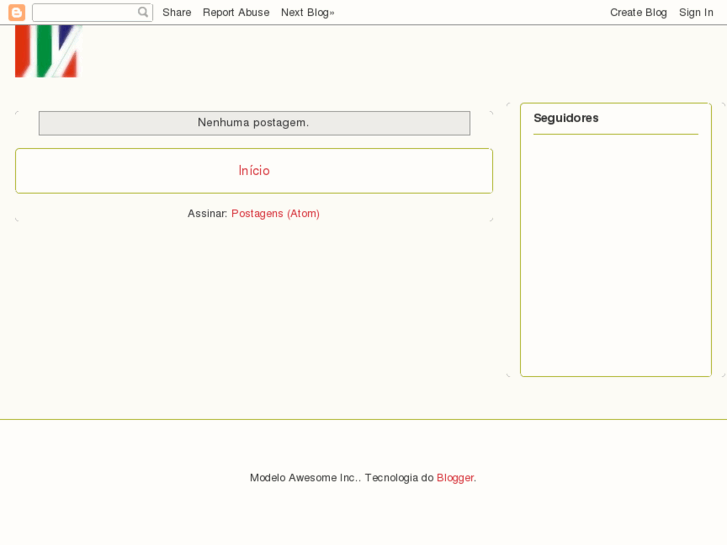Open the Blogger link in footer
Image resolution: width=727 pixels, height=545 pixels.
(455, 478)
